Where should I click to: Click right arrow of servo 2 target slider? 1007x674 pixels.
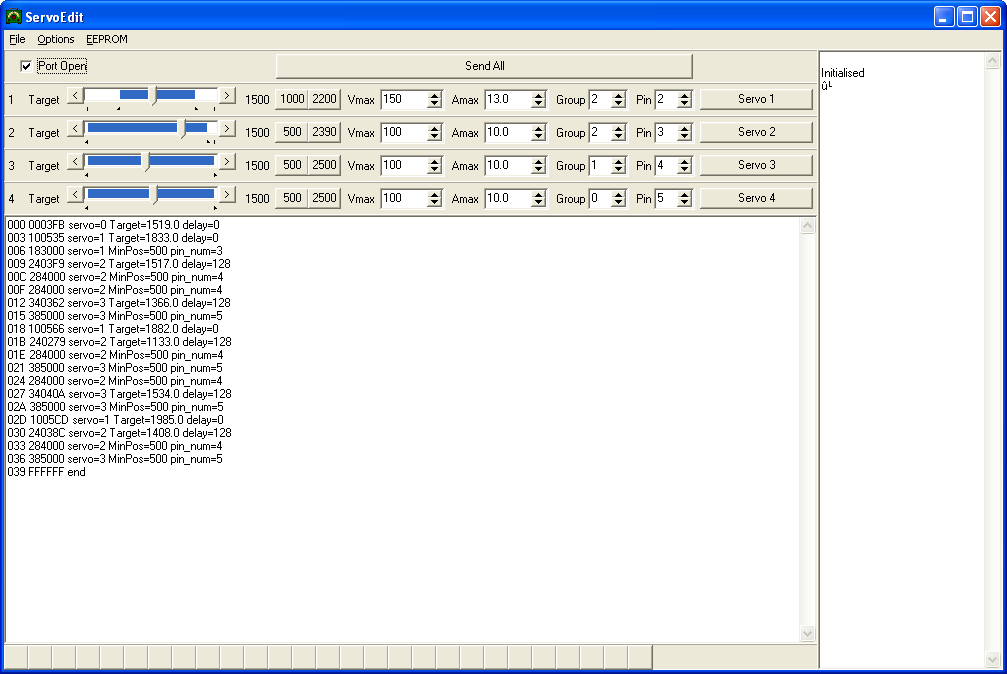227,129
